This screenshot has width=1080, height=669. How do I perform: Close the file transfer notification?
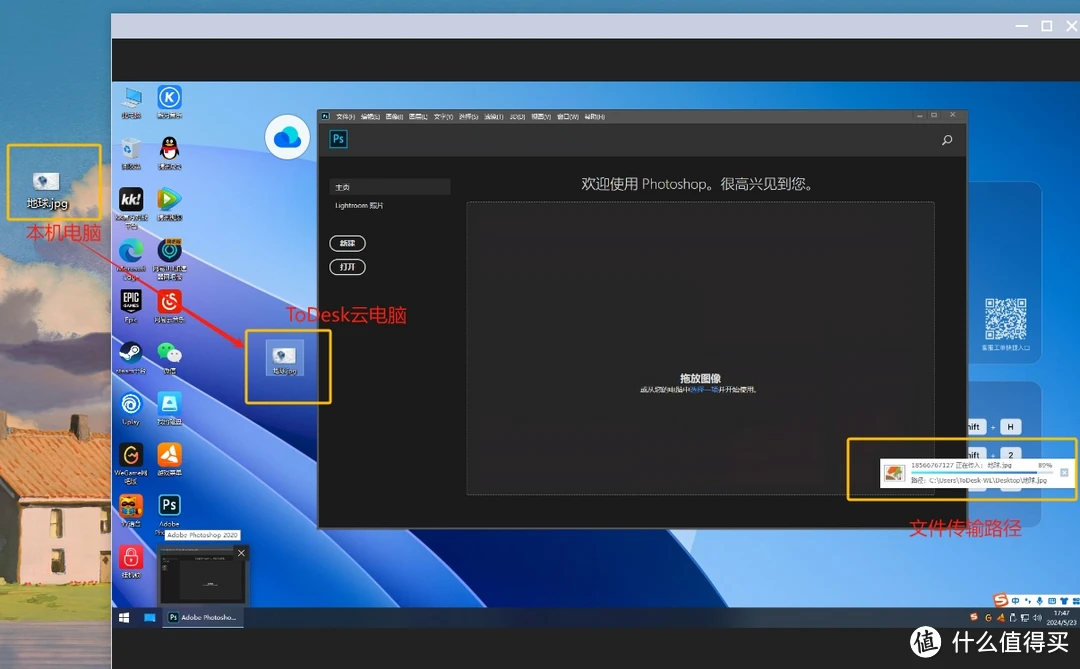1064,472
